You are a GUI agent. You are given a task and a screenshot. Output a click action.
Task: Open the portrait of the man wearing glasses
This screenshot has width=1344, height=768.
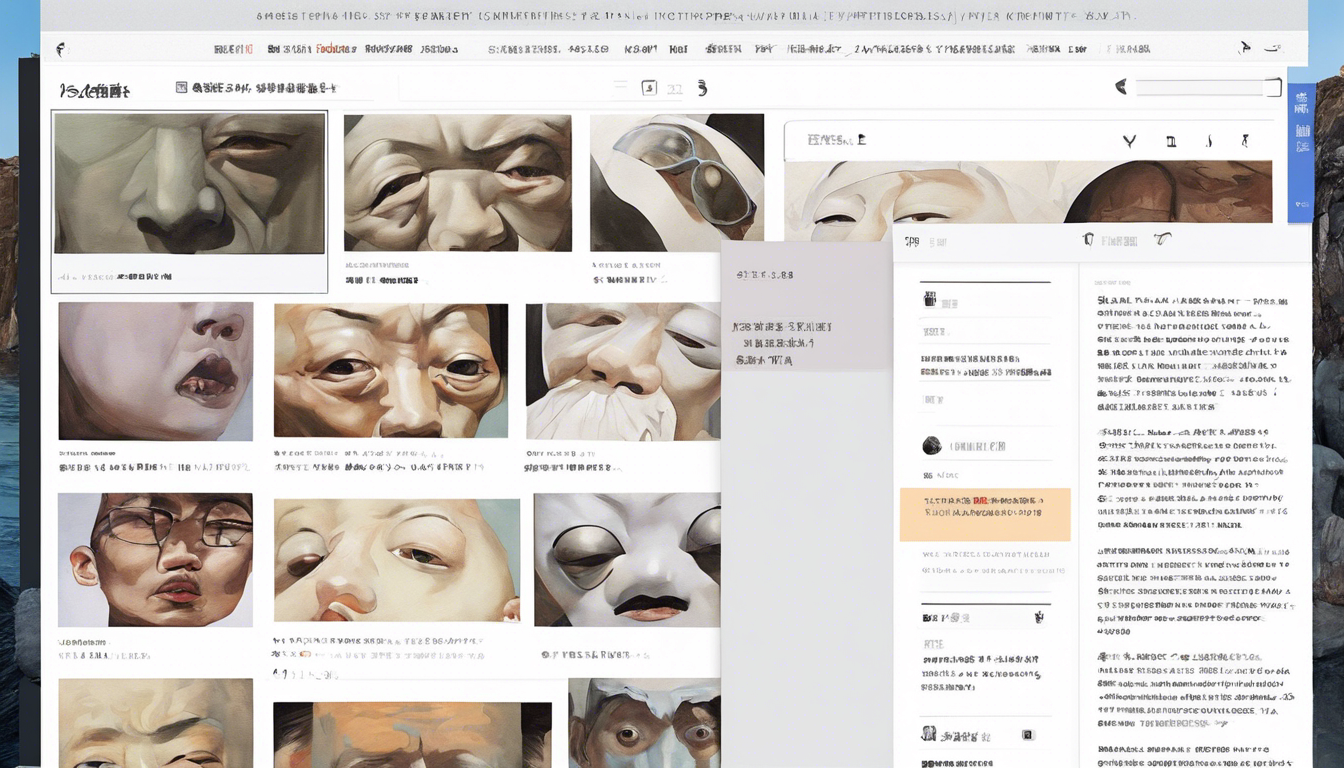coord(155,559)
